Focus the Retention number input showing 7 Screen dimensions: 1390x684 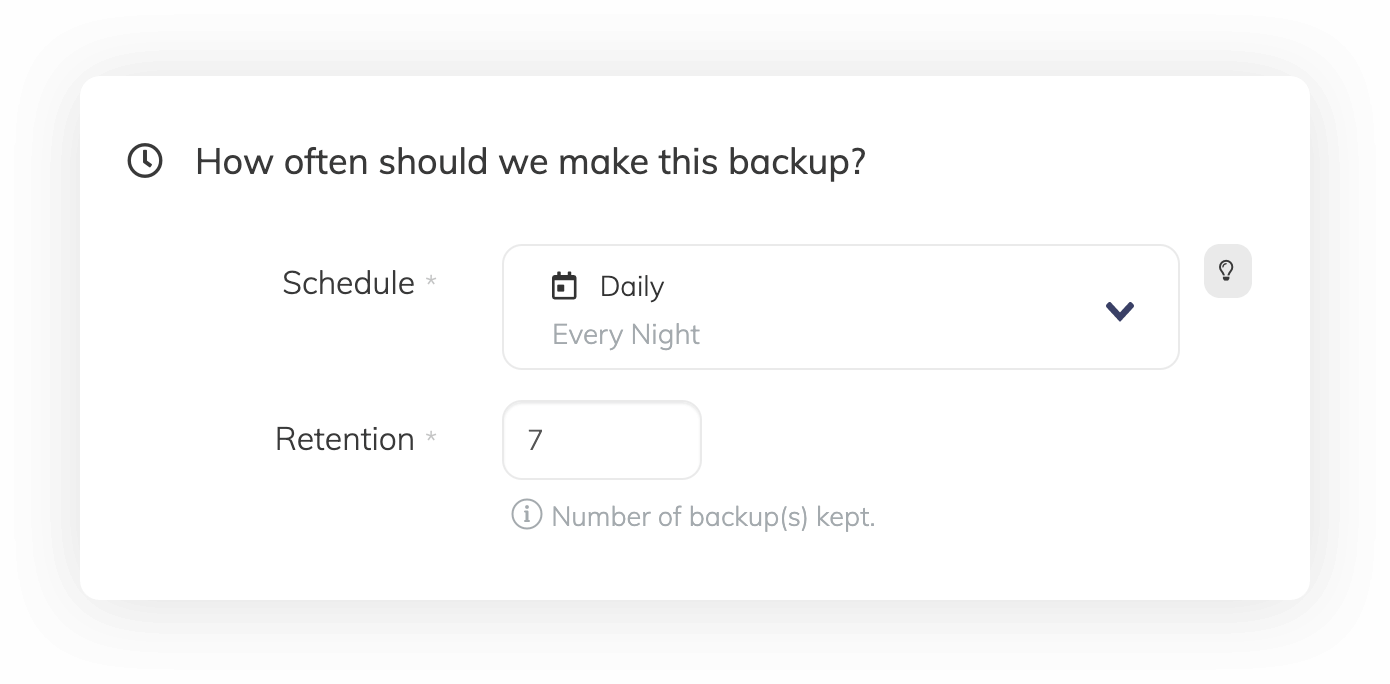click(601, 440)
